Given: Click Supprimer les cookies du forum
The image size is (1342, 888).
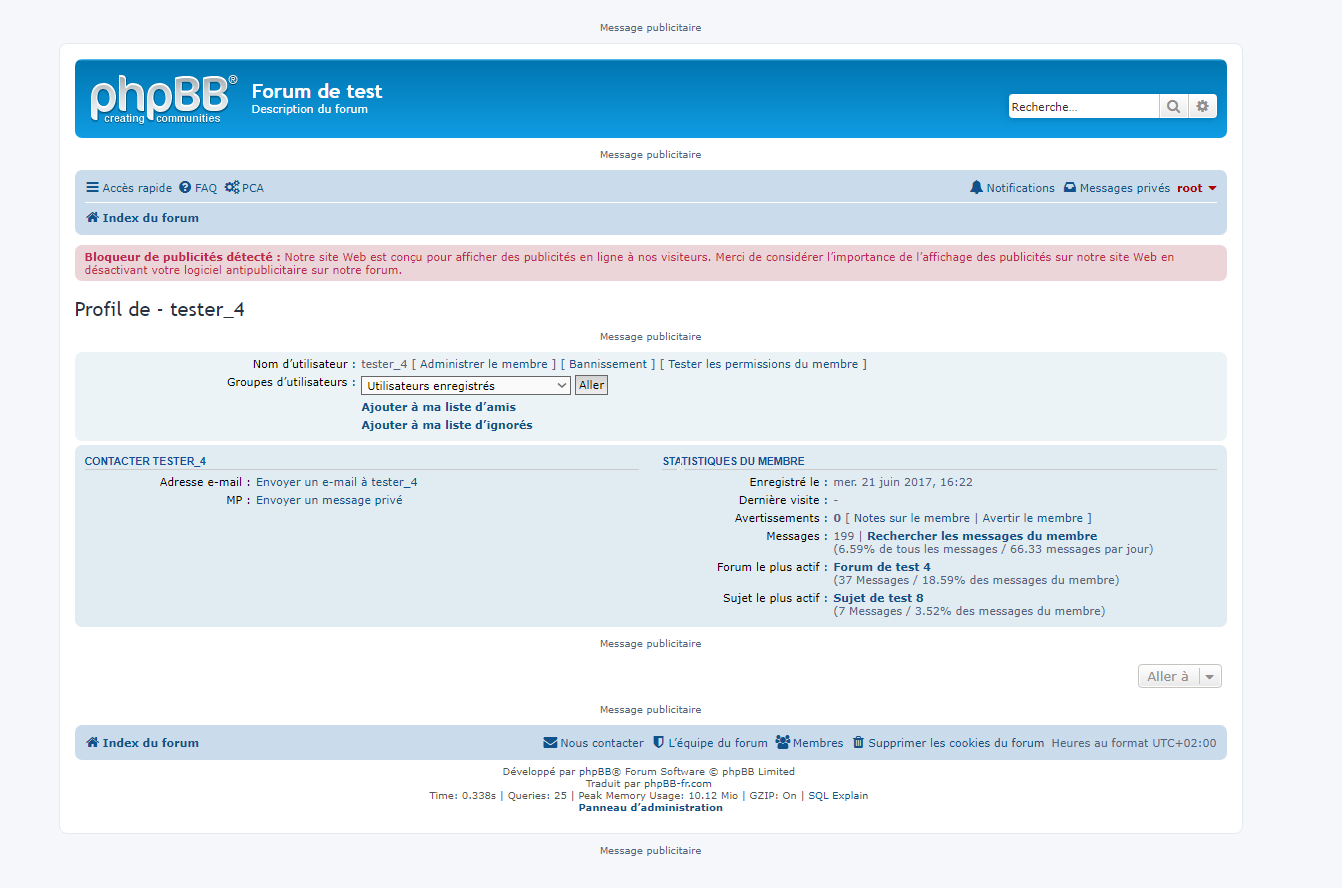Looking at the screenshot, I should [x=947, y=743].
